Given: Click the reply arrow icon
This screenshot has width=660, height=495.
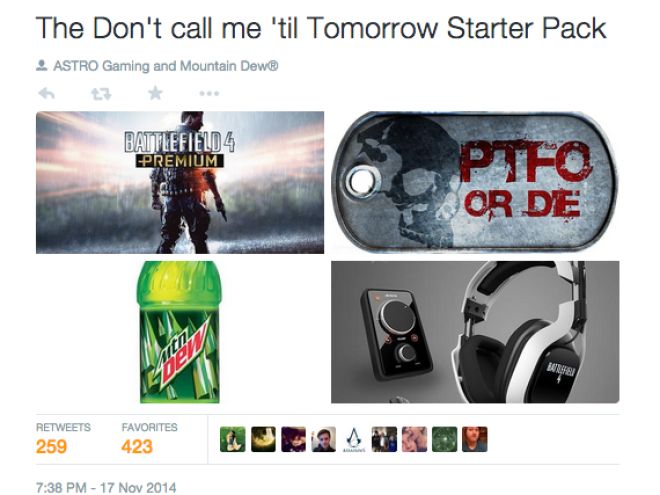Looking at the screenshot, I should [x=47, y=93].
